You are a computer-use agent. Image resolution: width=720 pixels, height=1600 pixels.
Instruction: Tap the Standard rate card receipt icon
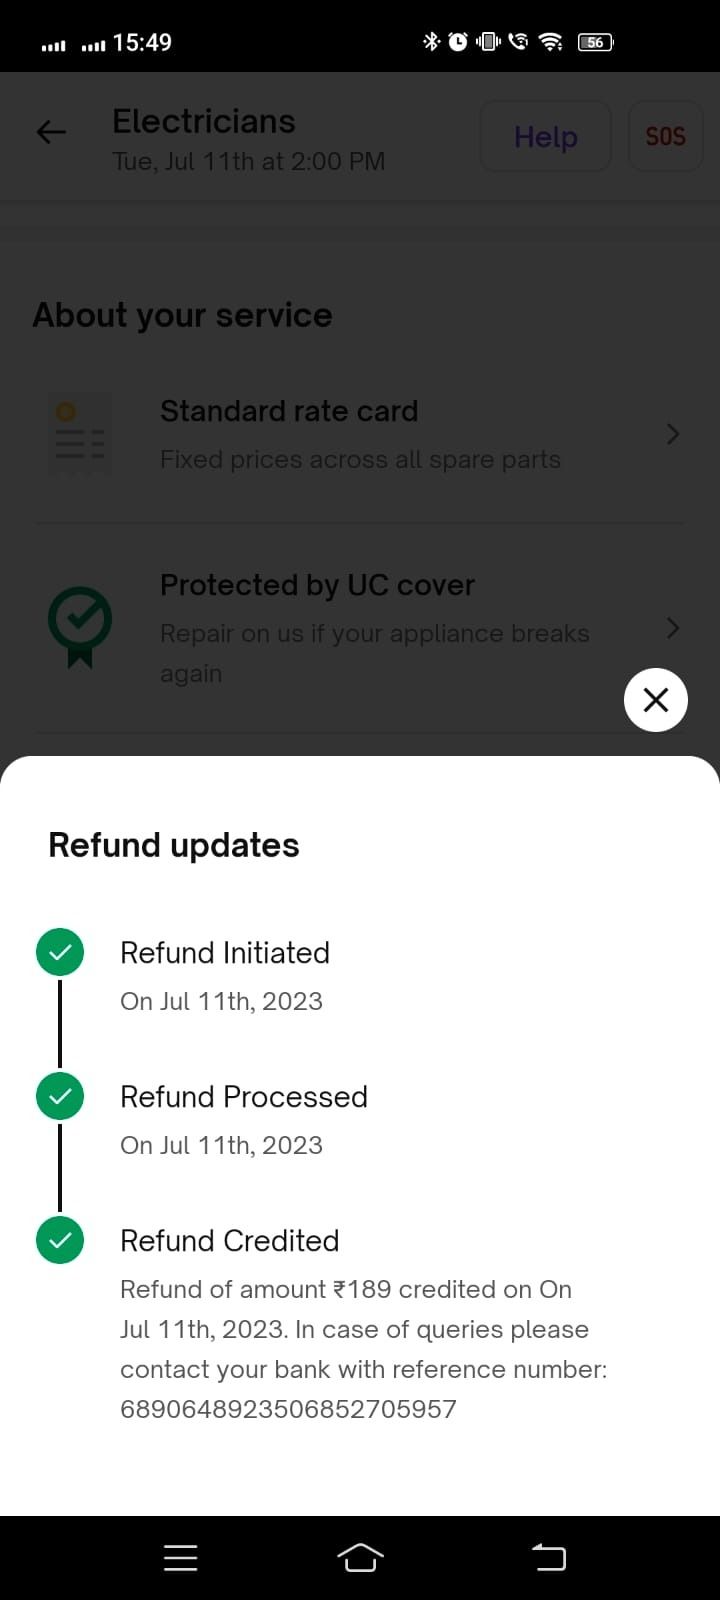(x=78, y=436)
